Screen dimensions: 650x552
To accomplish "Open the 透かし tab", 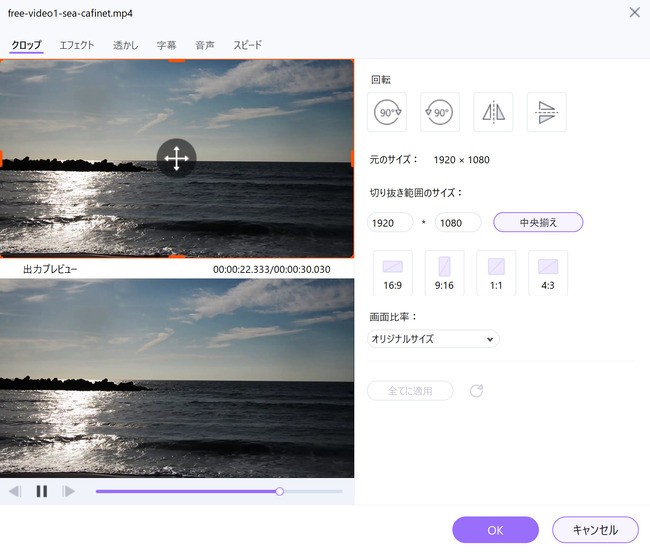I will click(x=126, y=45).
